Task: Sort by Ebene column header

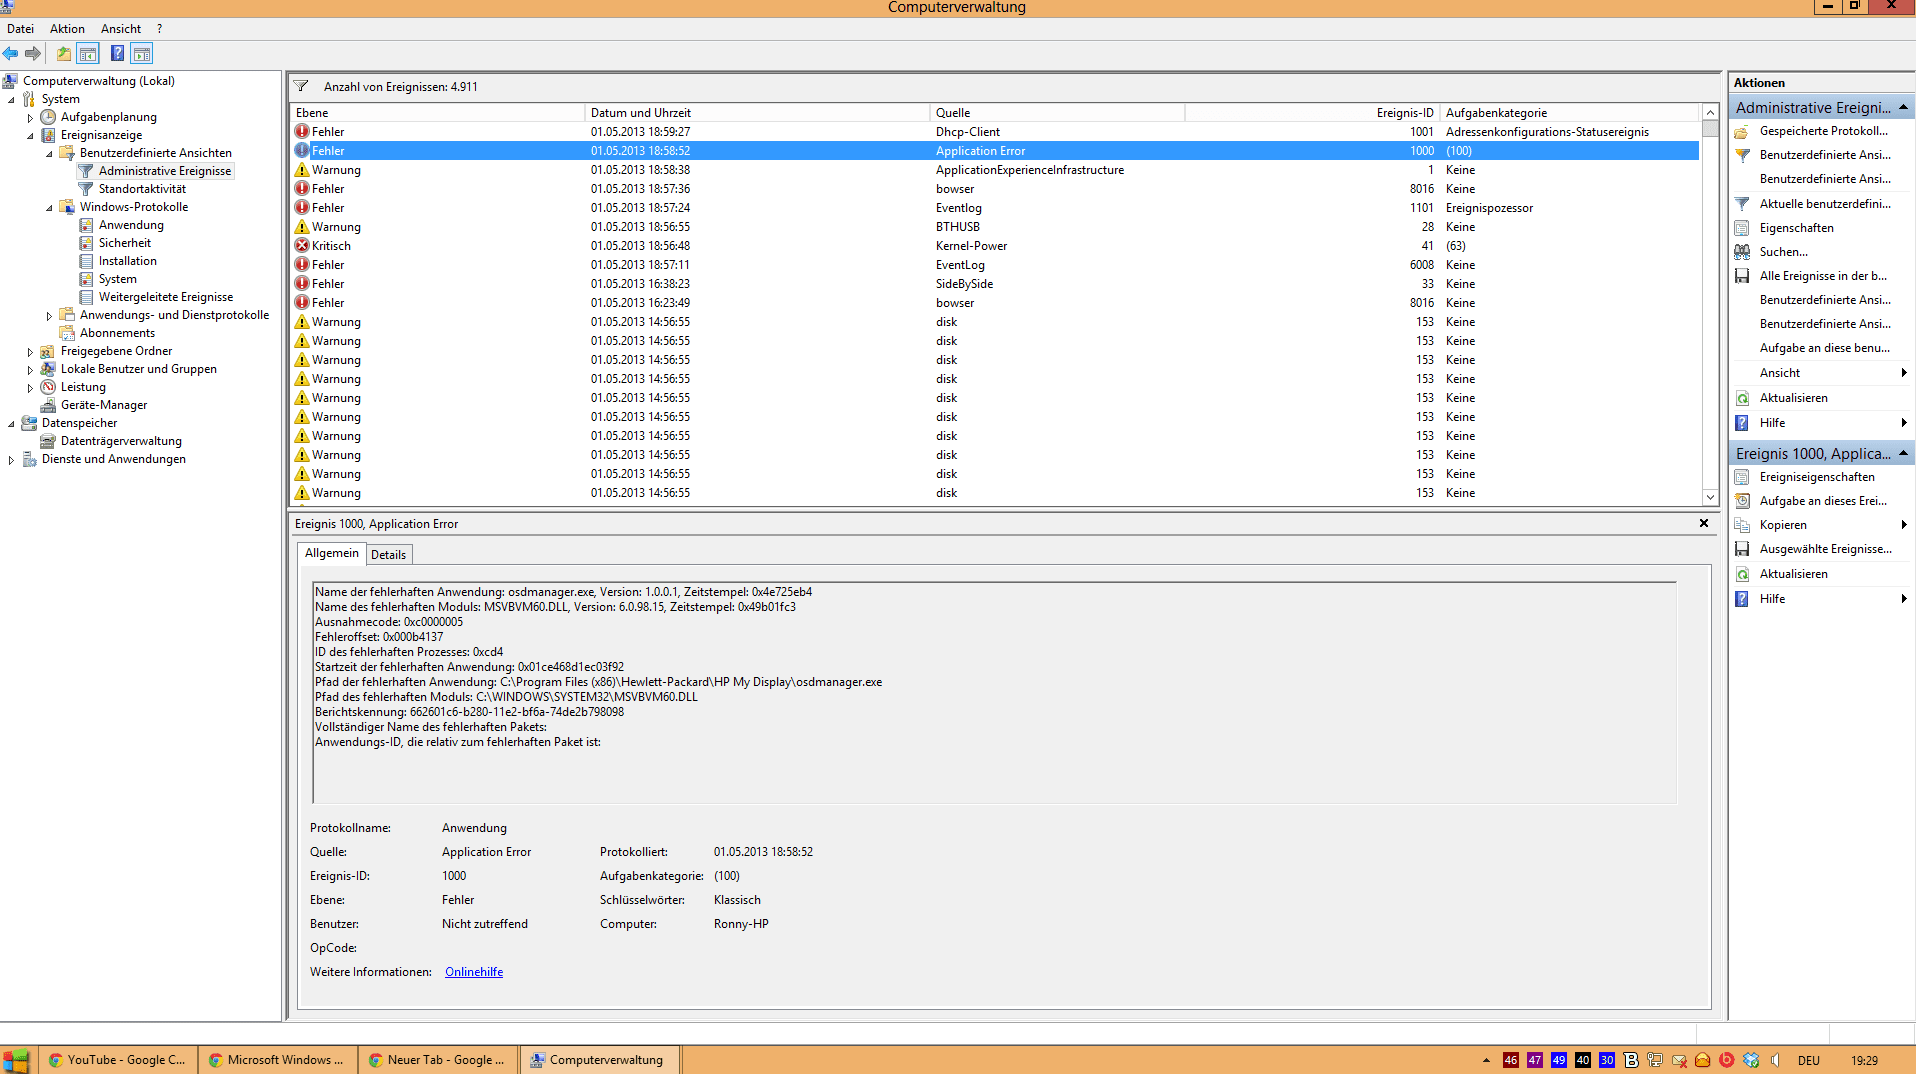Action: (437, 113)
